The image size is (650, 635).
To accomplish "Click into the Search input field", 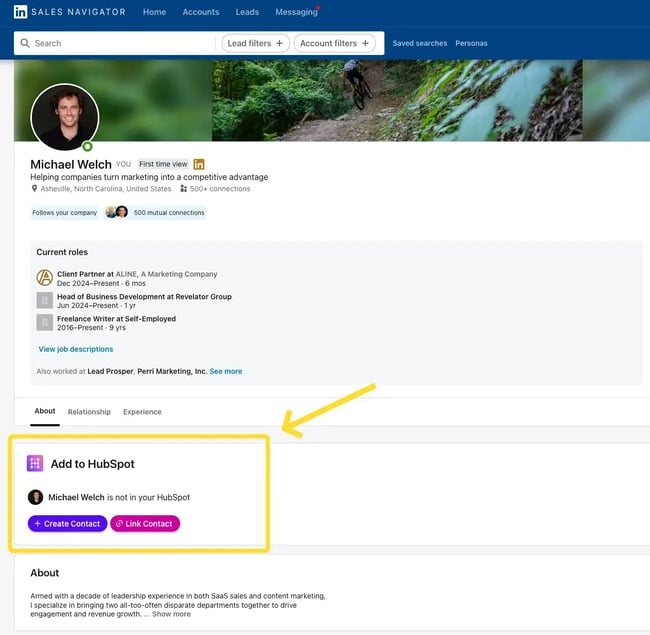I will tap(120, 43).
